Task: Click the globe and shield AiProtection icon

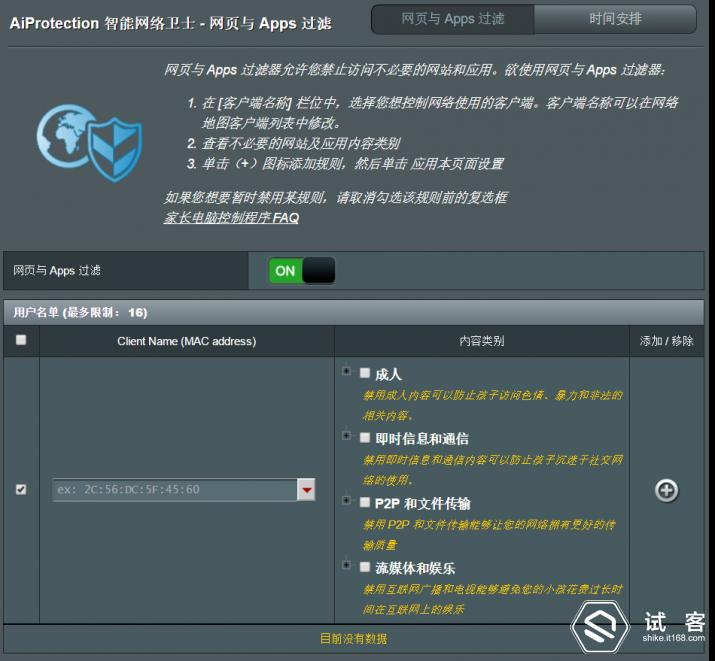Action: 89,143
